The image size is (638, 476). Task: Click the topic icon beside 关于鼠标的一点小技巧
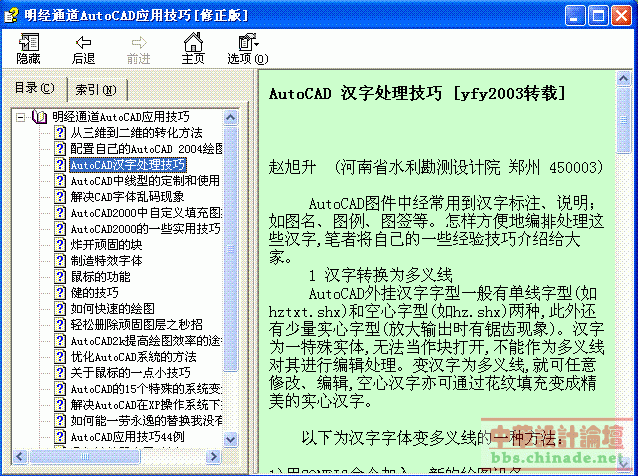click(x=60, y=373)
